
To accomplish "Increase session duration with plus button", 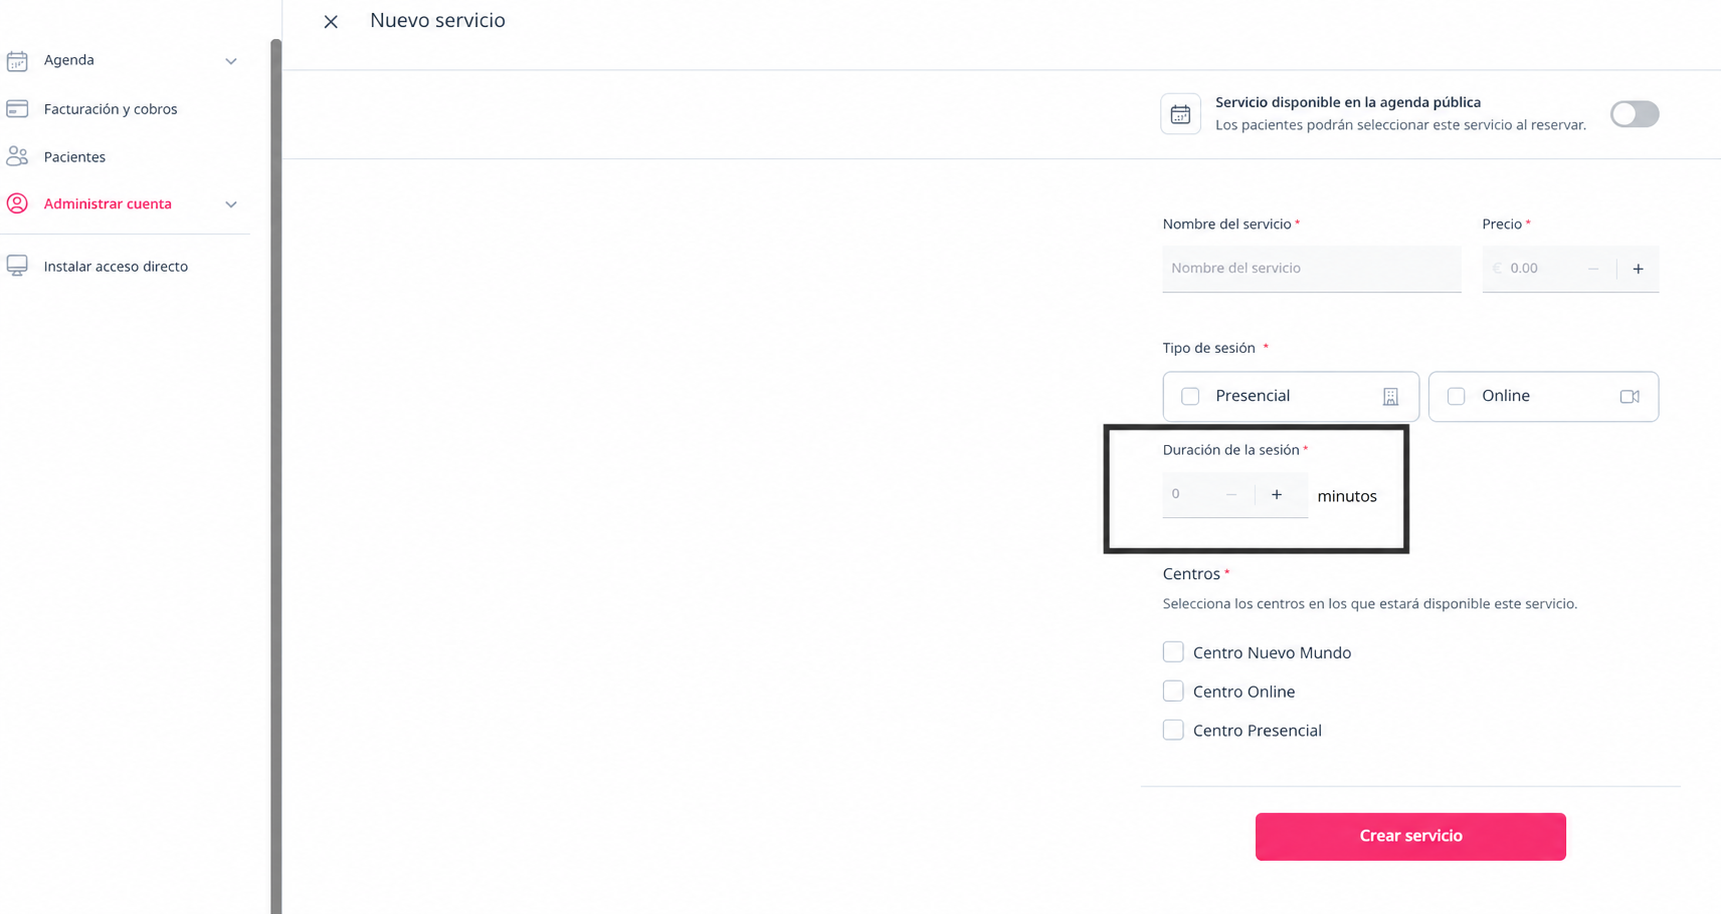I will coord(1276,494).
